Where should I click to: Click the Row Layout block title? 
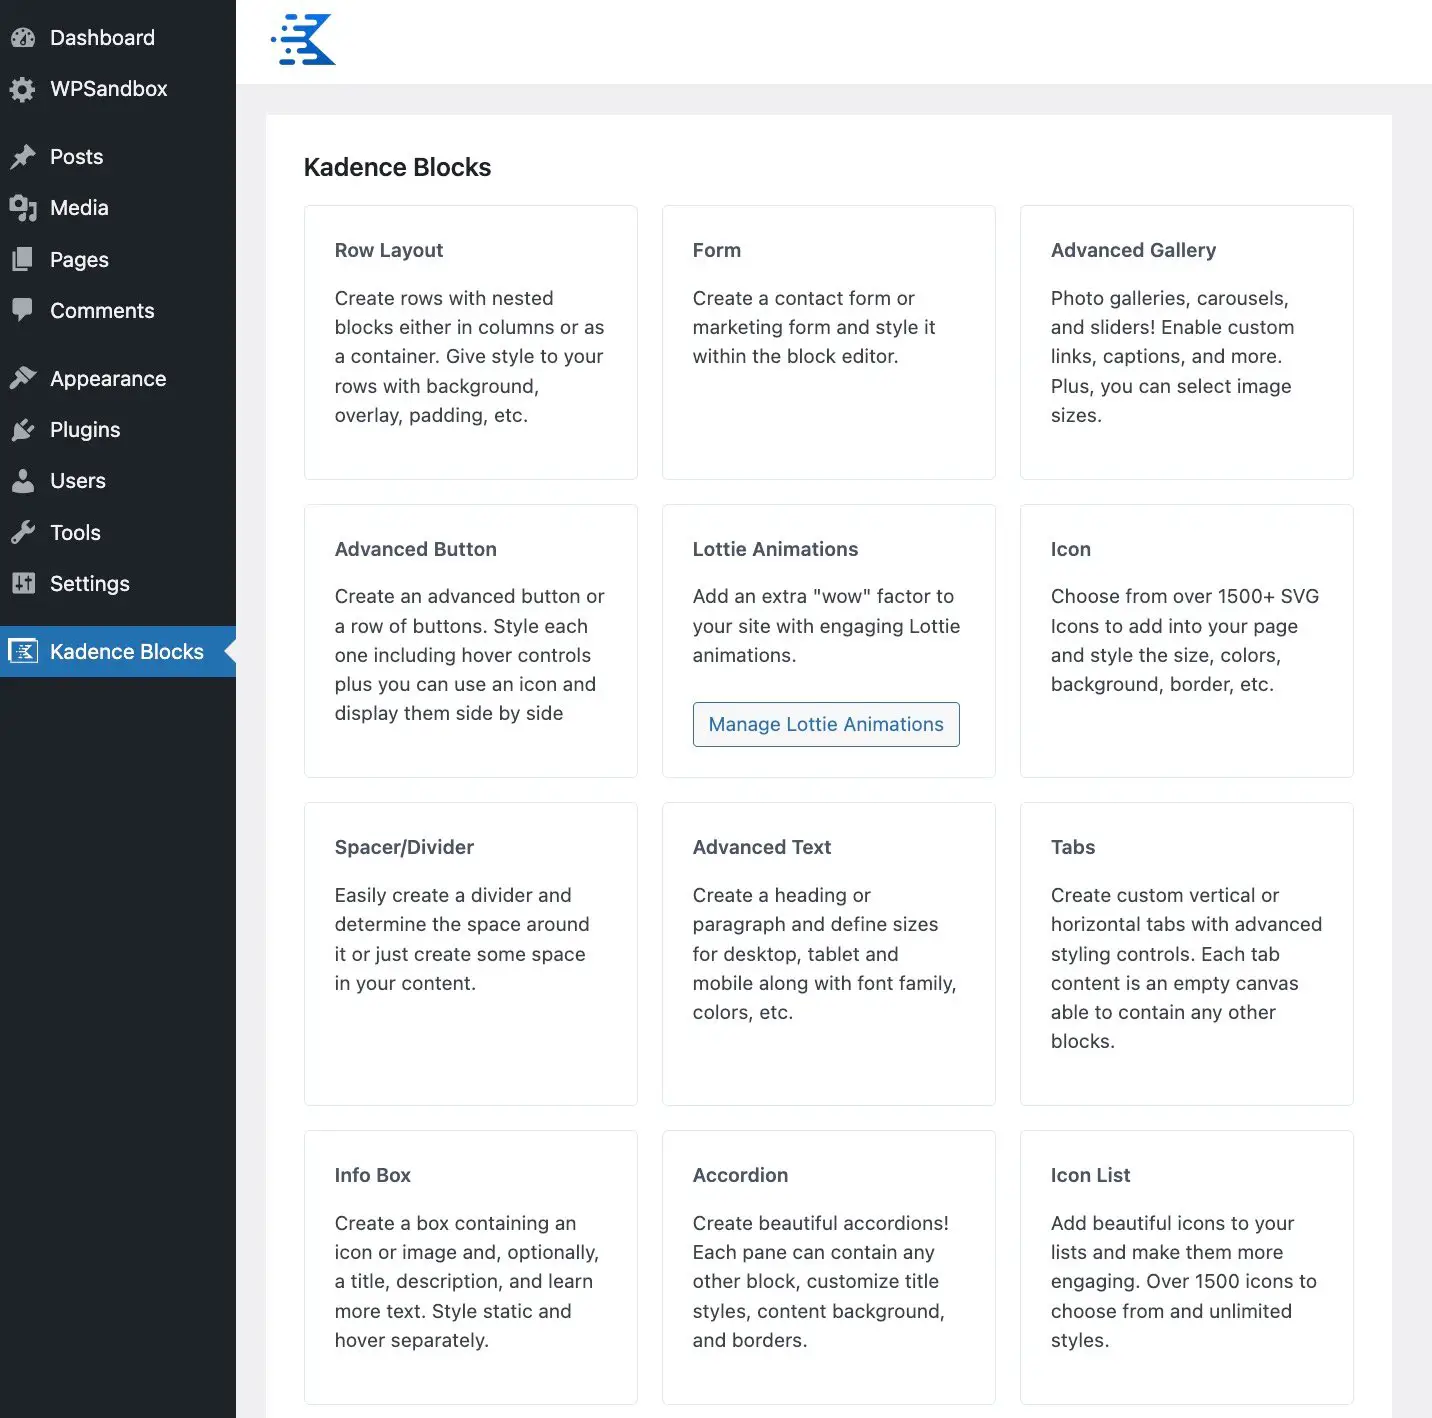pos(389,250)
